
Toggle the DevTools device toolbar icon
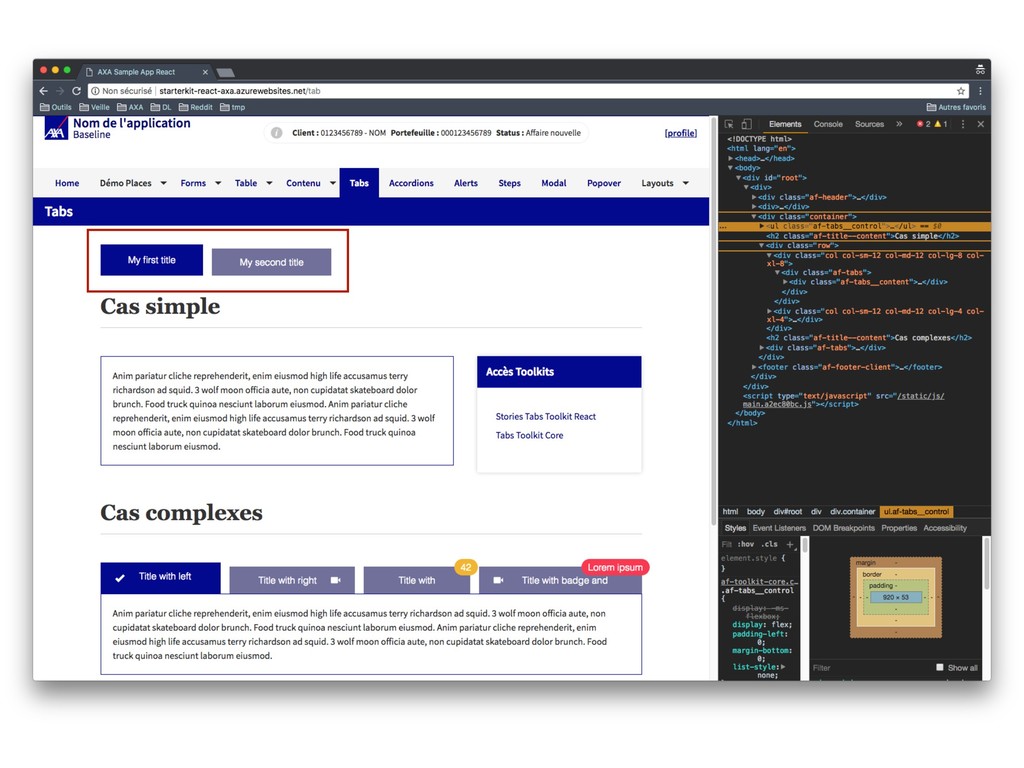(x=746, y=124)
